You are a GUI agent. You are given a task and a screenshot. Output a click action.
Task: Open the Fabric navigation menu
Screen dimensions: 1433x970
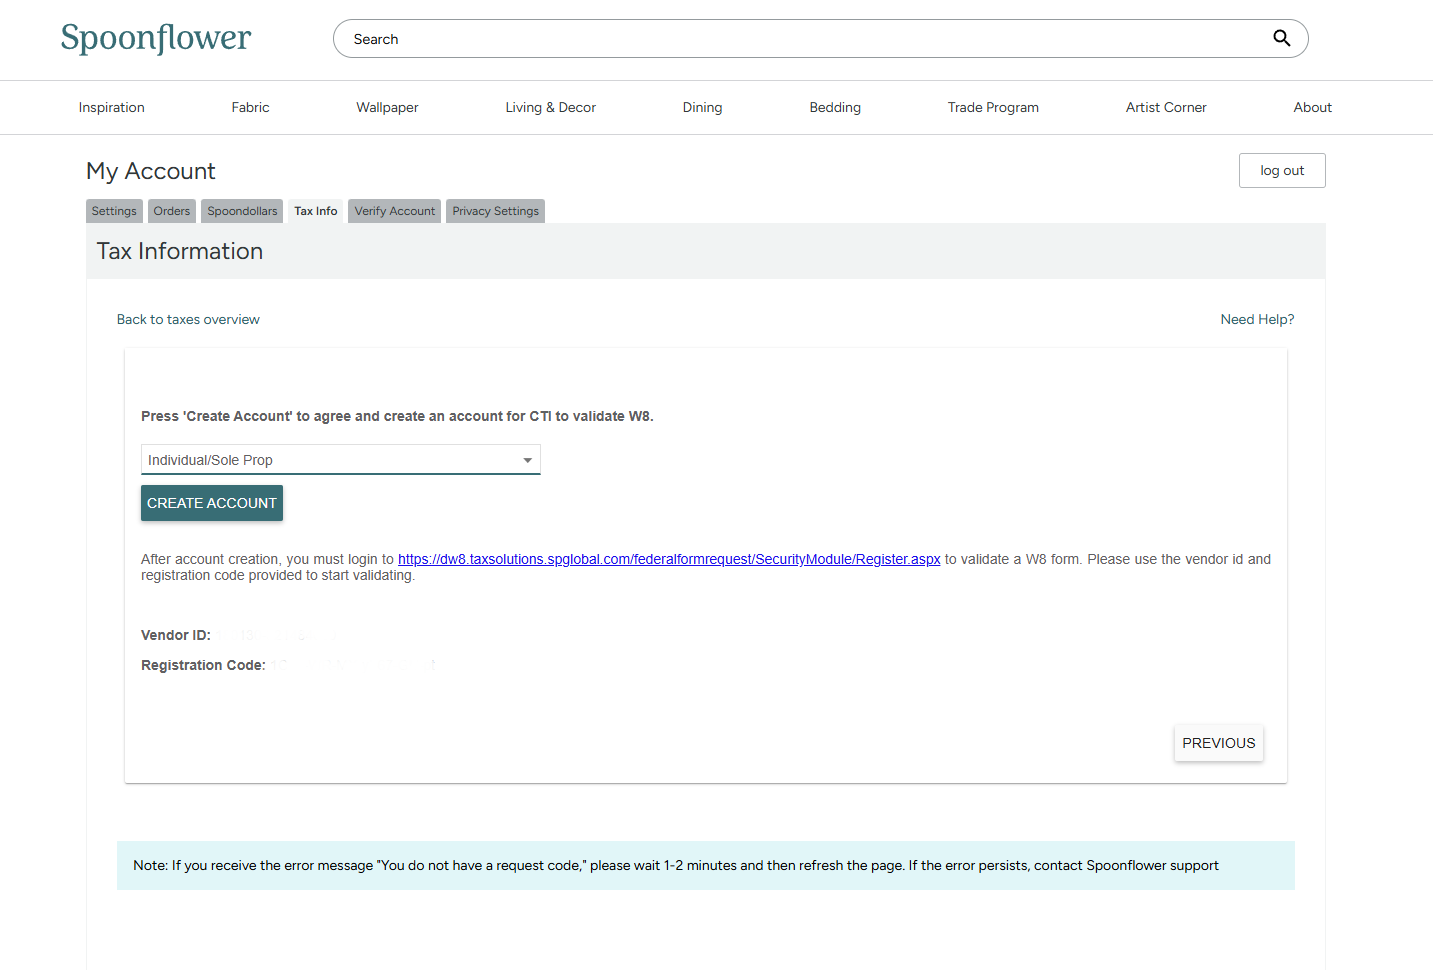pos(250,108)
